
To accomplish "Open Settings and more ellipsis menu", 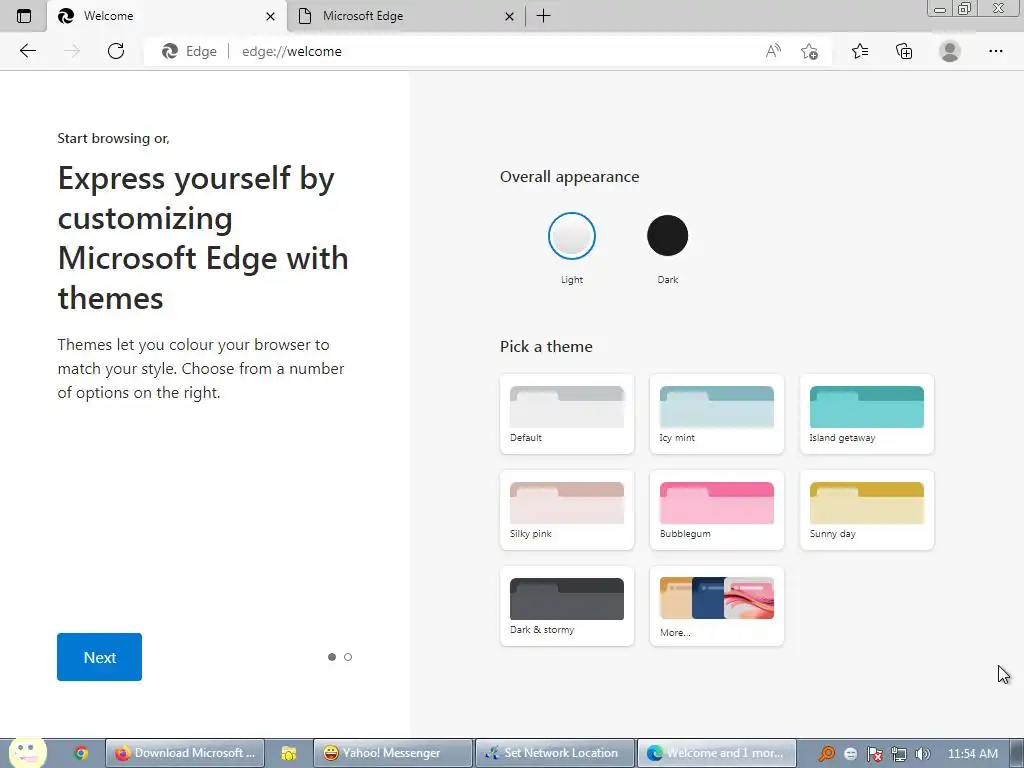I will [995, 51].
